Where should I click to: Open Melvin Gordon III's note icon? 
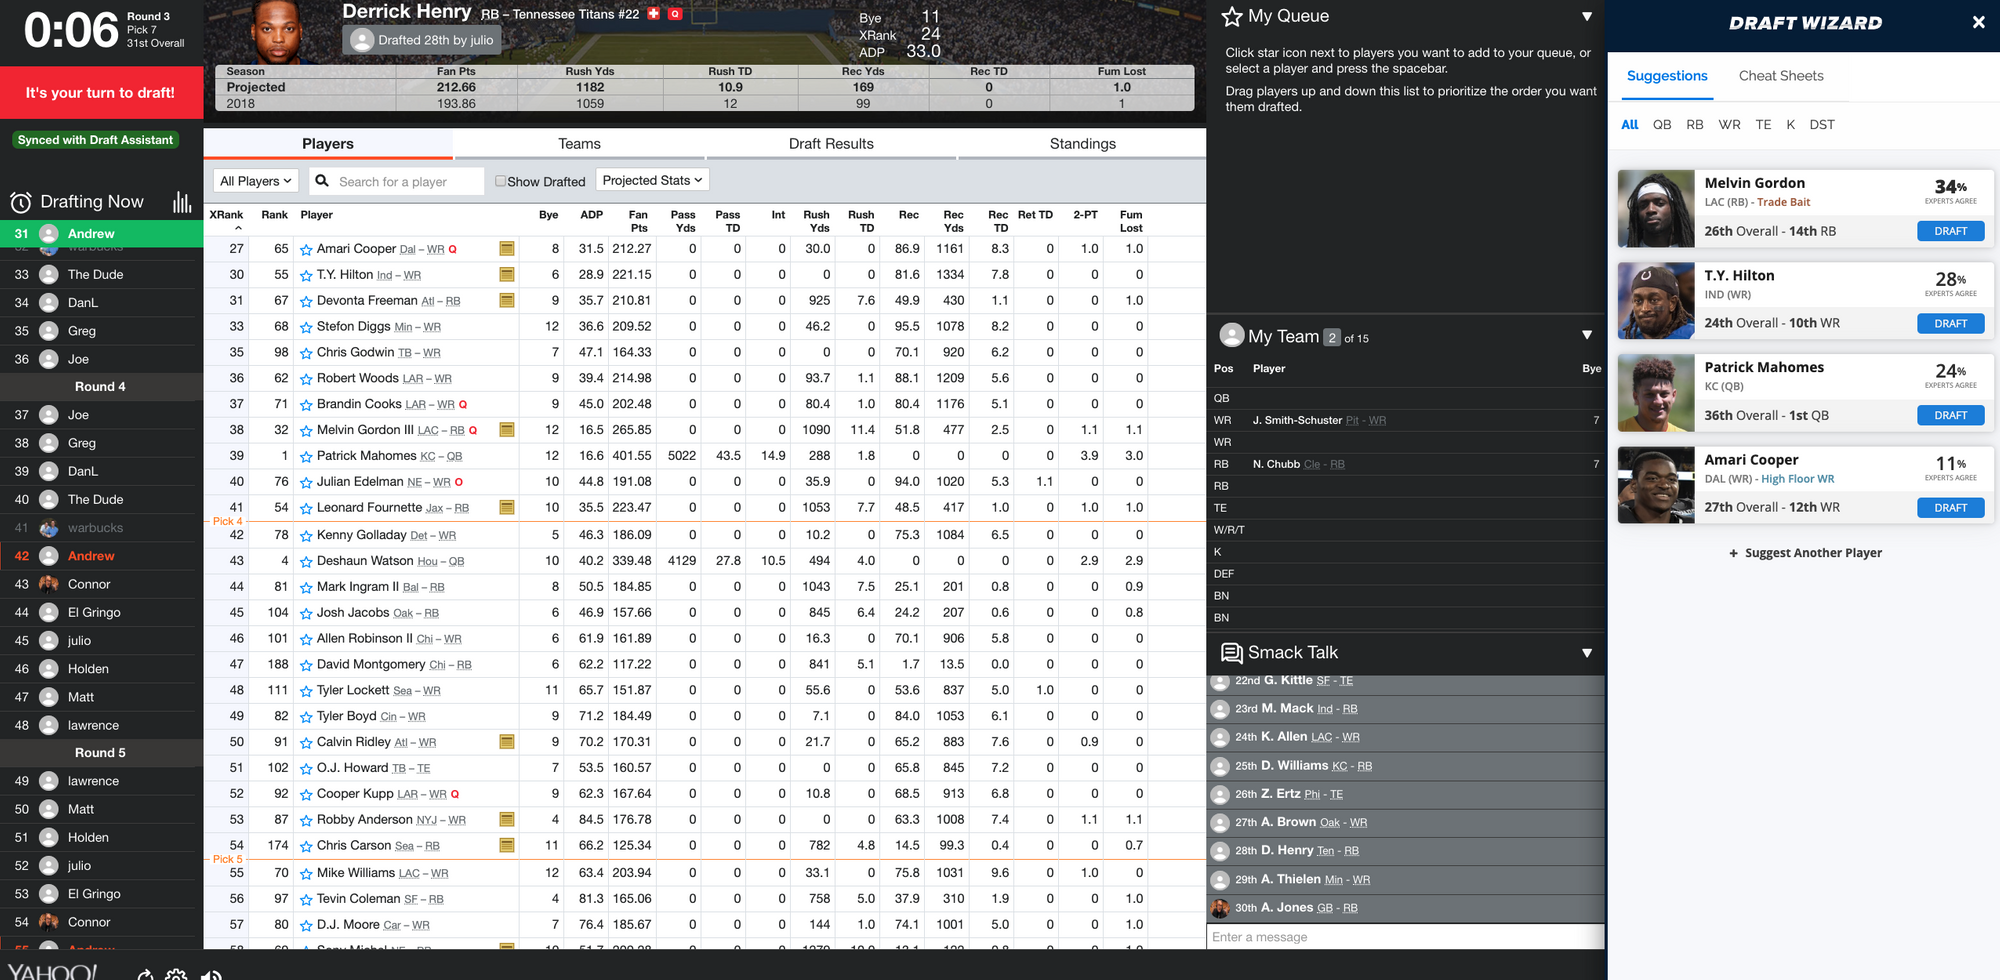click(507, 430)
